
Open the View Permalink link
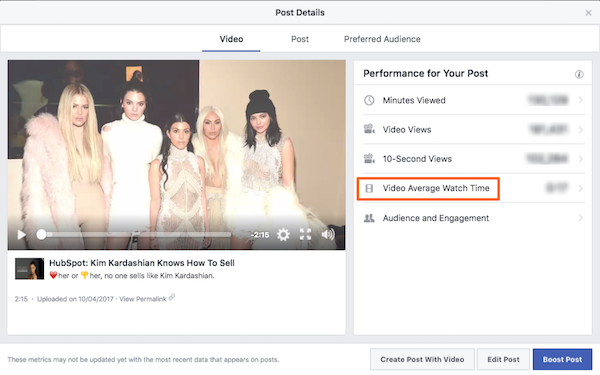point(143,299)
